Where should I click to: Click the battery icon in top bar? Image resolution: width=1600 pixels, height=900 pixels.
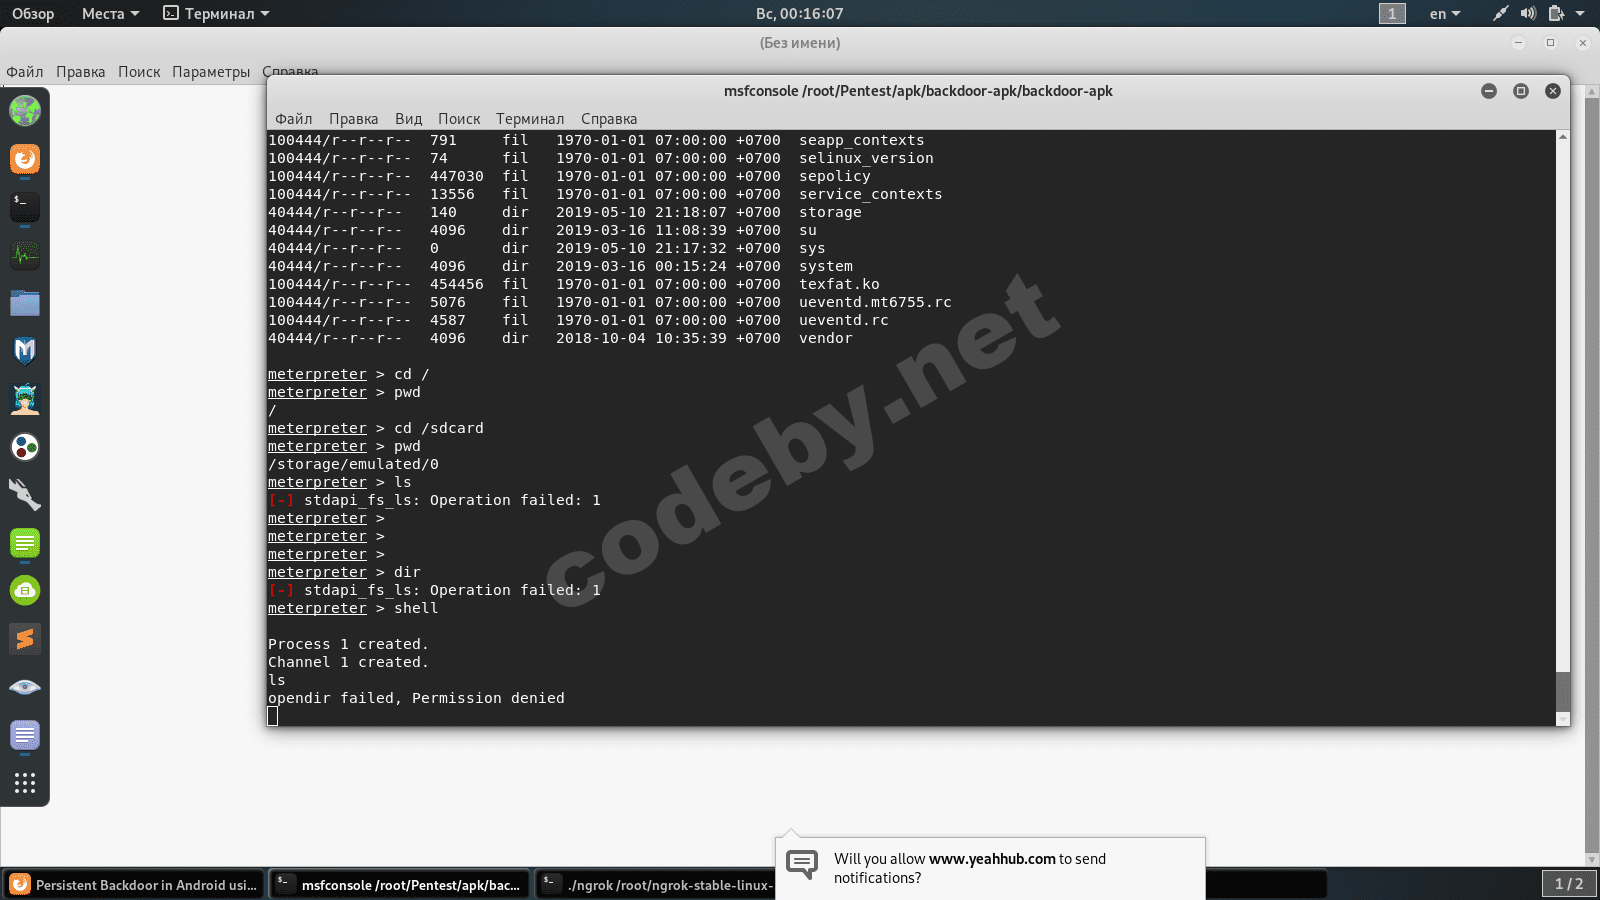click(1556, 14)
